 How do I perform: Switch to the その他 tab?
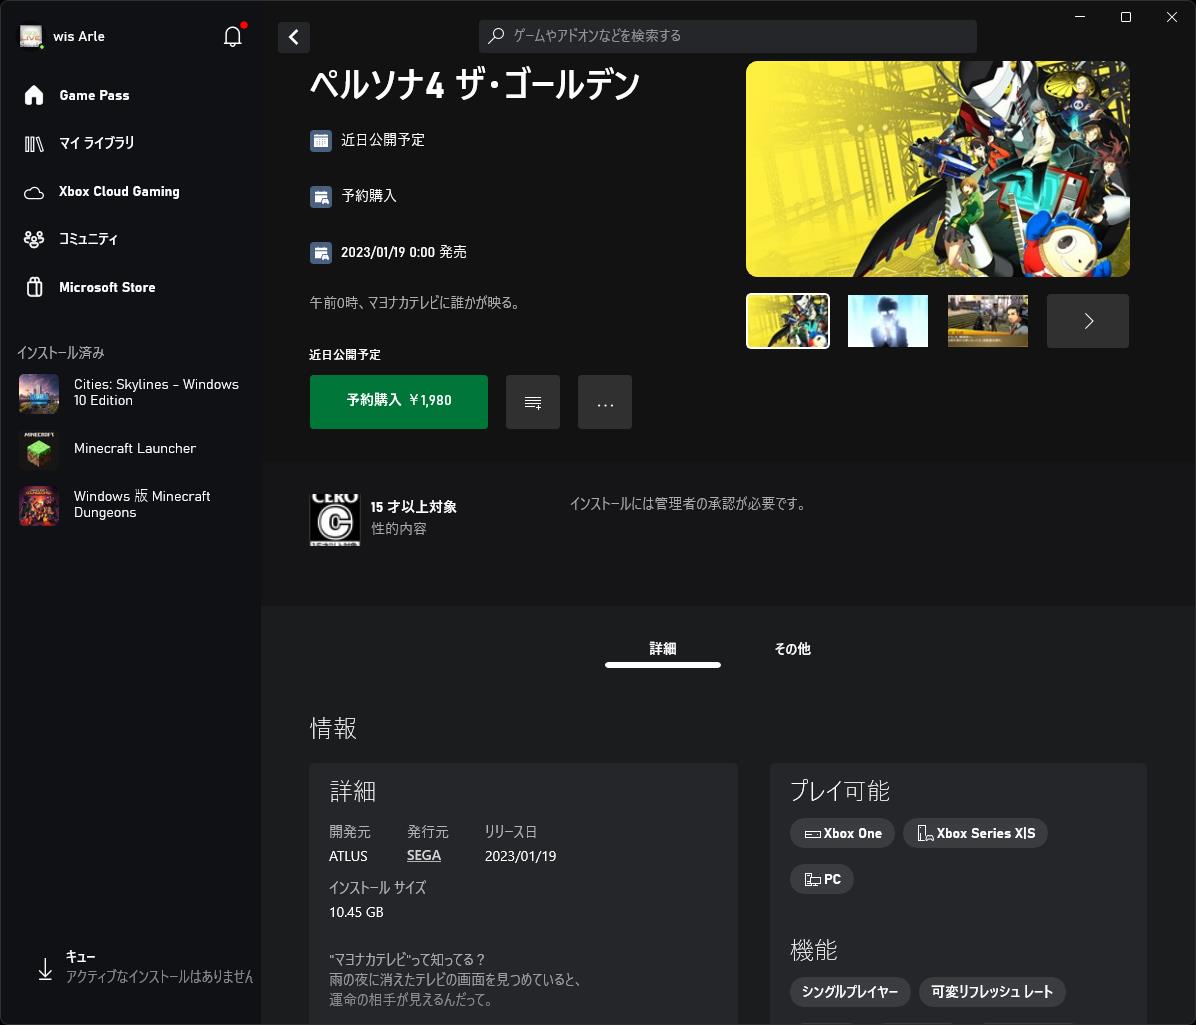tap(792, 649)
